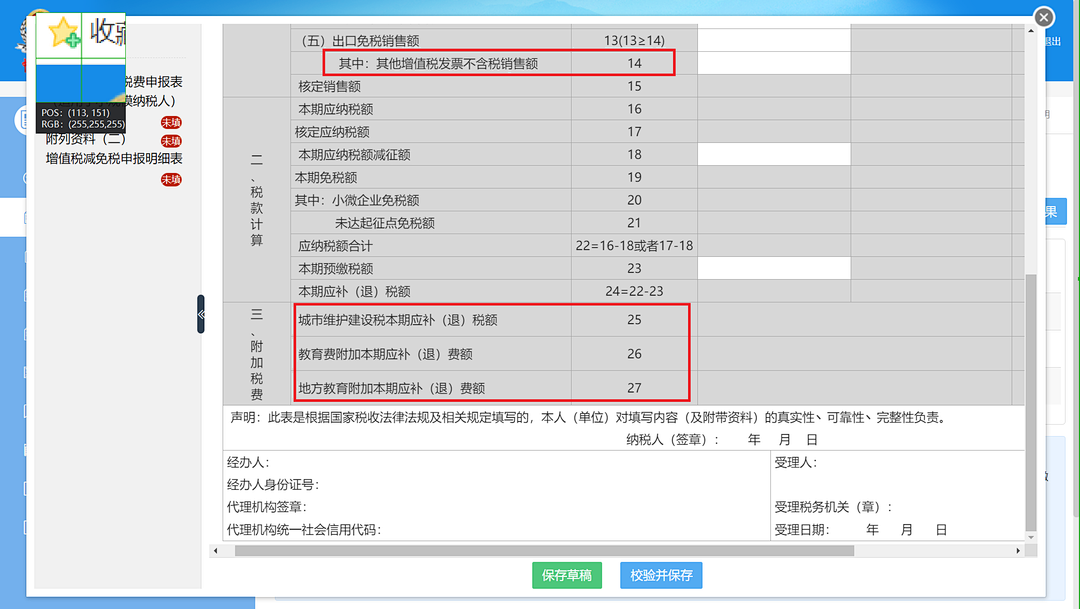Select the 其中：其他增值税发票不含税销售额 label

tap(438, 63)
